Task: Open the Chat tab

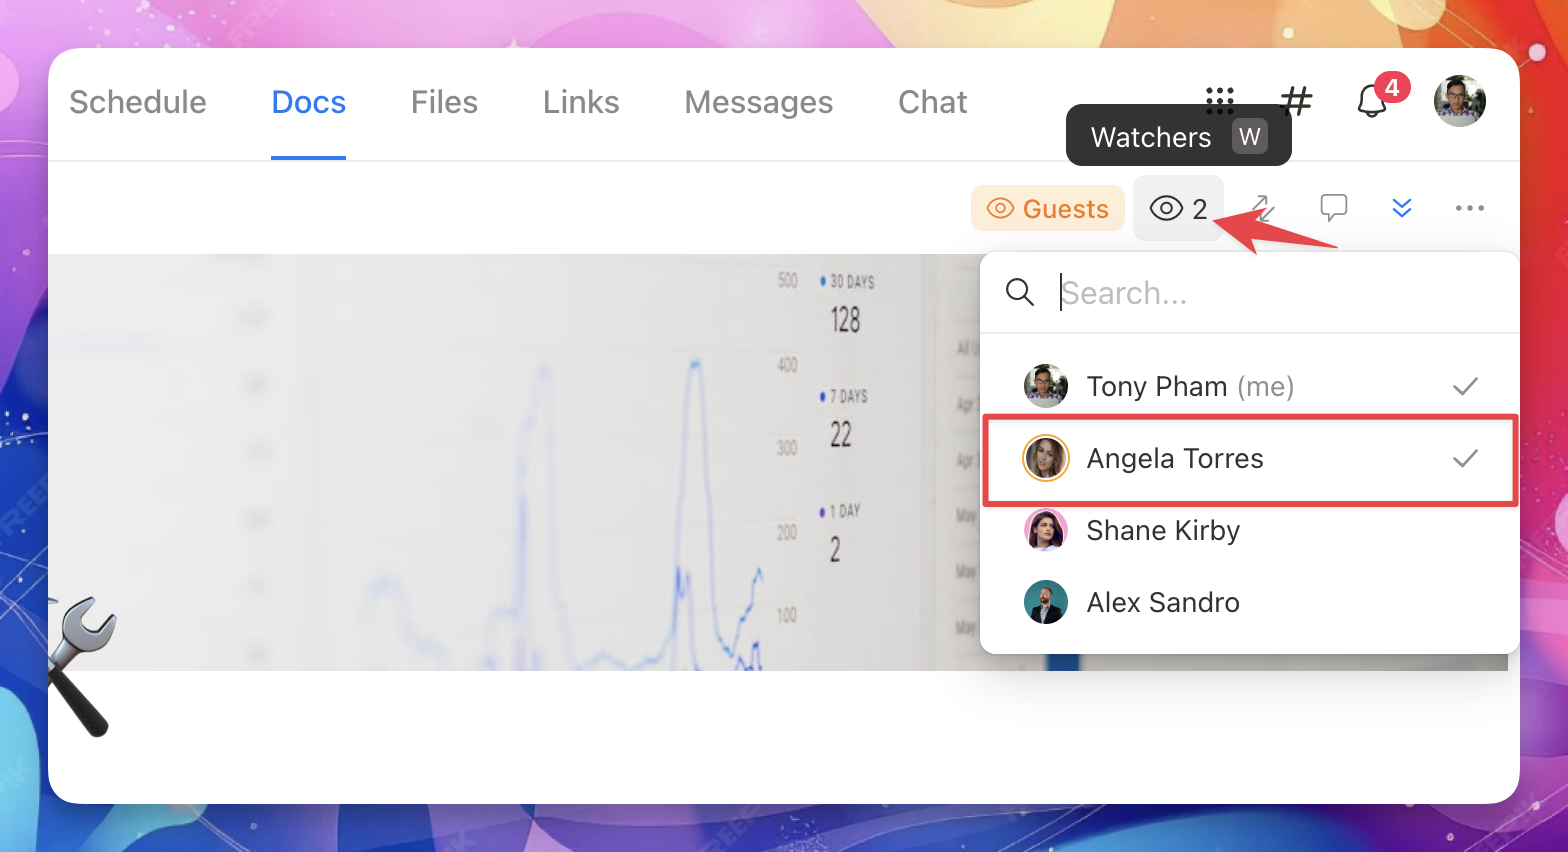Action: click(x=932, y=102)
